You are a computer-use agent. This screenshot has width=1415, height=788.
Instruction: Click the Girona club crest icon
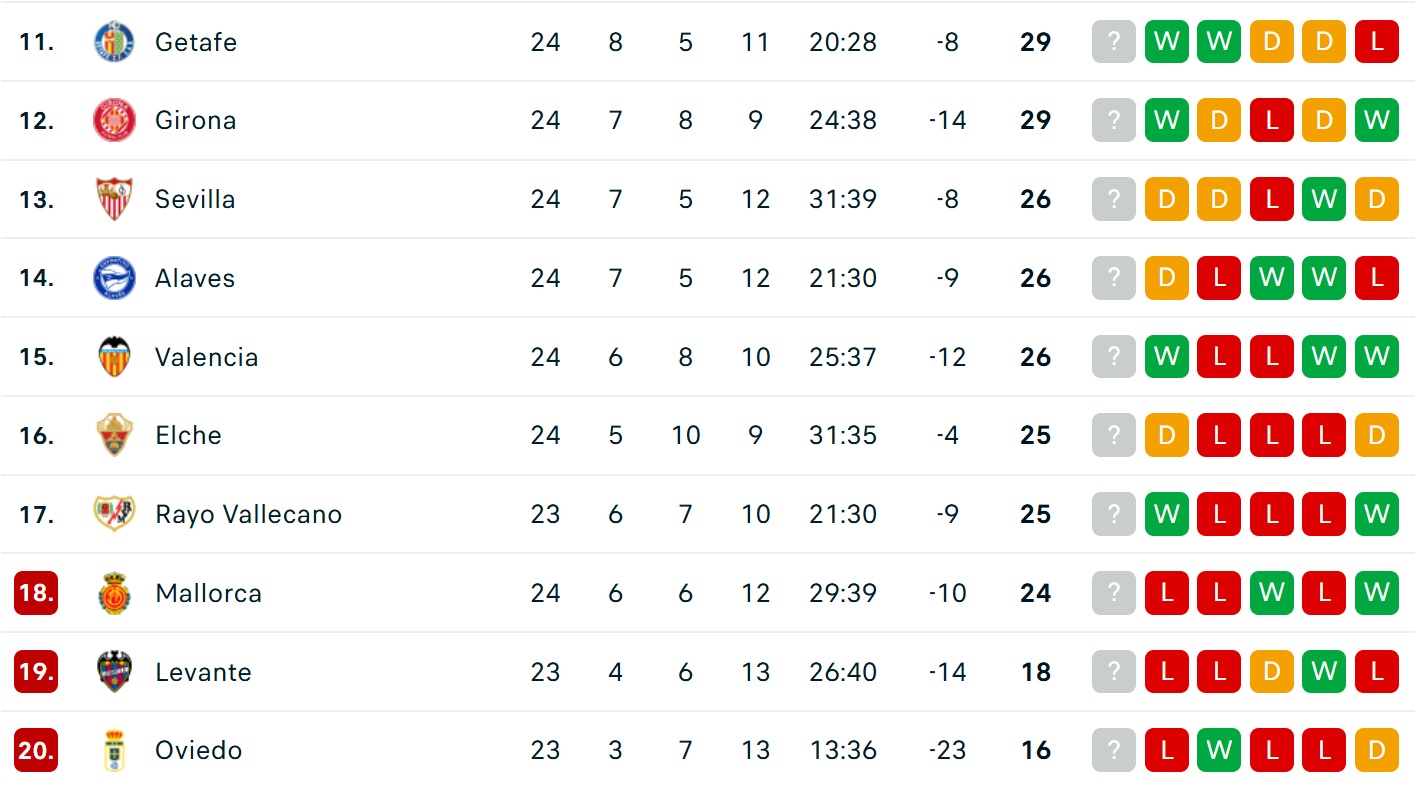[114, 120]
